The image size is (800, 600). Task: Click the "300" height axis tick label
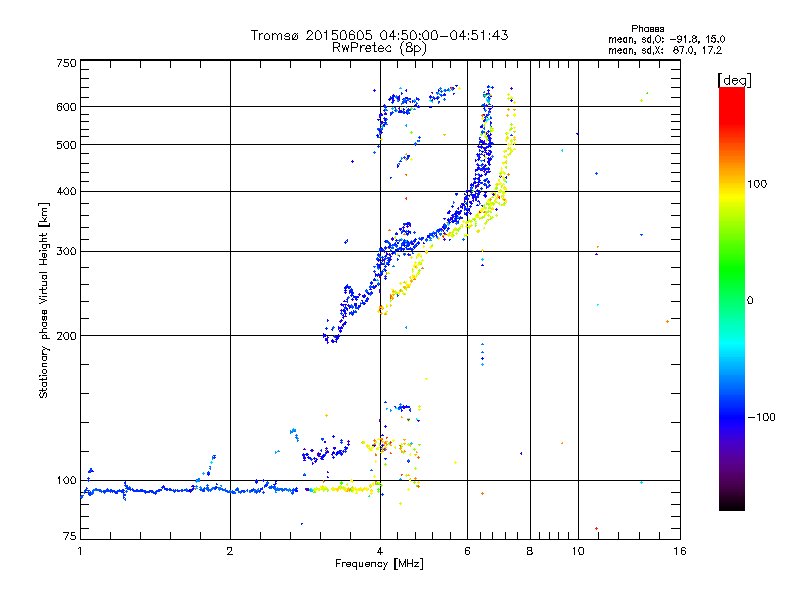67,252
